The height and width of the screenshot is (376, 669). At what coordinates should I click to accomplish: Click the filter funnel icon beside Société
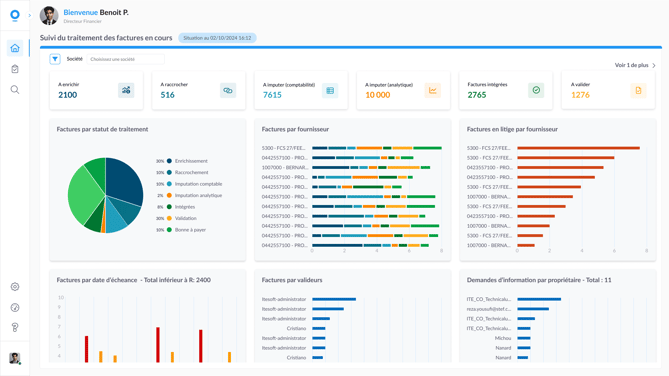tap(55, 59)
